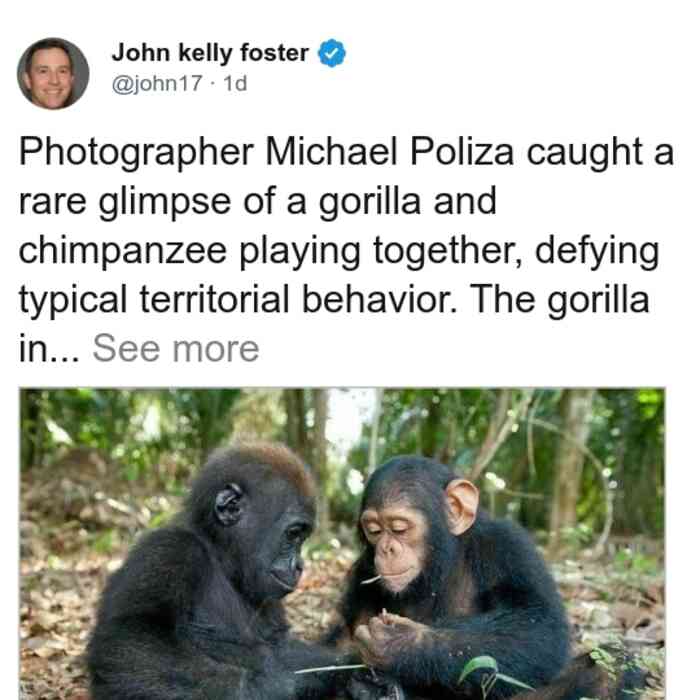This screenshot has height=700, width=700.
Task: Open the gorilla and chimpanzee photo
Action: (x=342, y=544)
